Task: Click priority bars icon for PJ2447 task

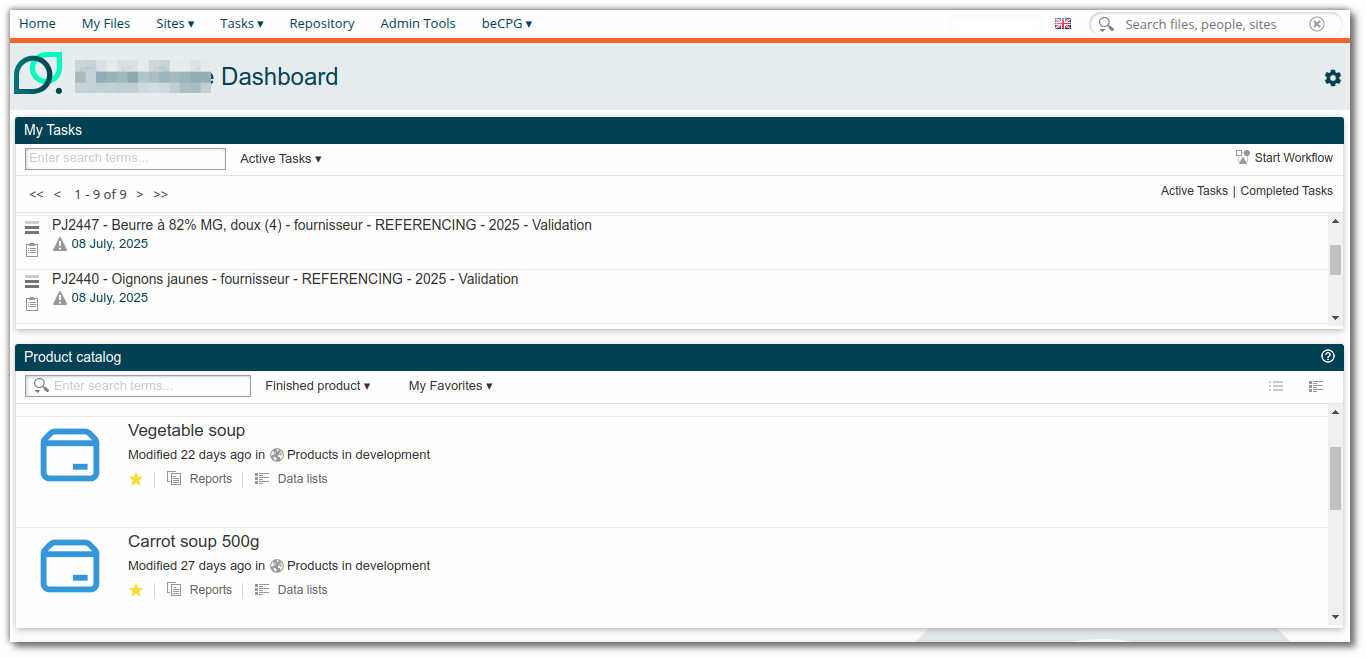Action: [x=32, y=227]
